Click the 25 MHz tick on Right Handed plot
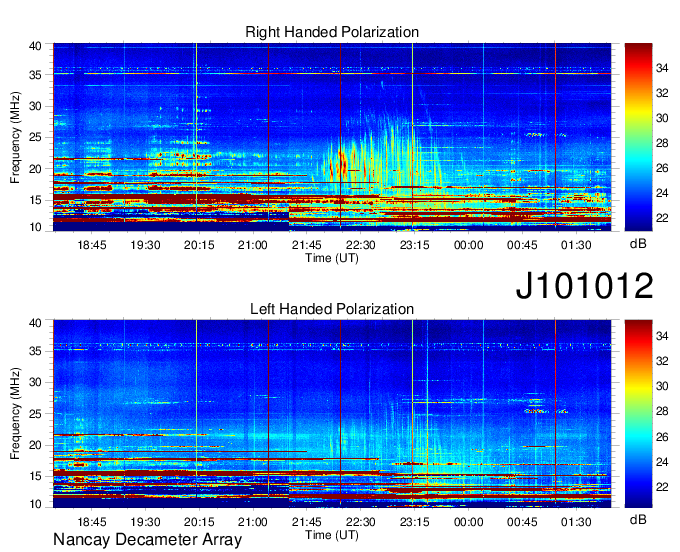 [35, 137]
